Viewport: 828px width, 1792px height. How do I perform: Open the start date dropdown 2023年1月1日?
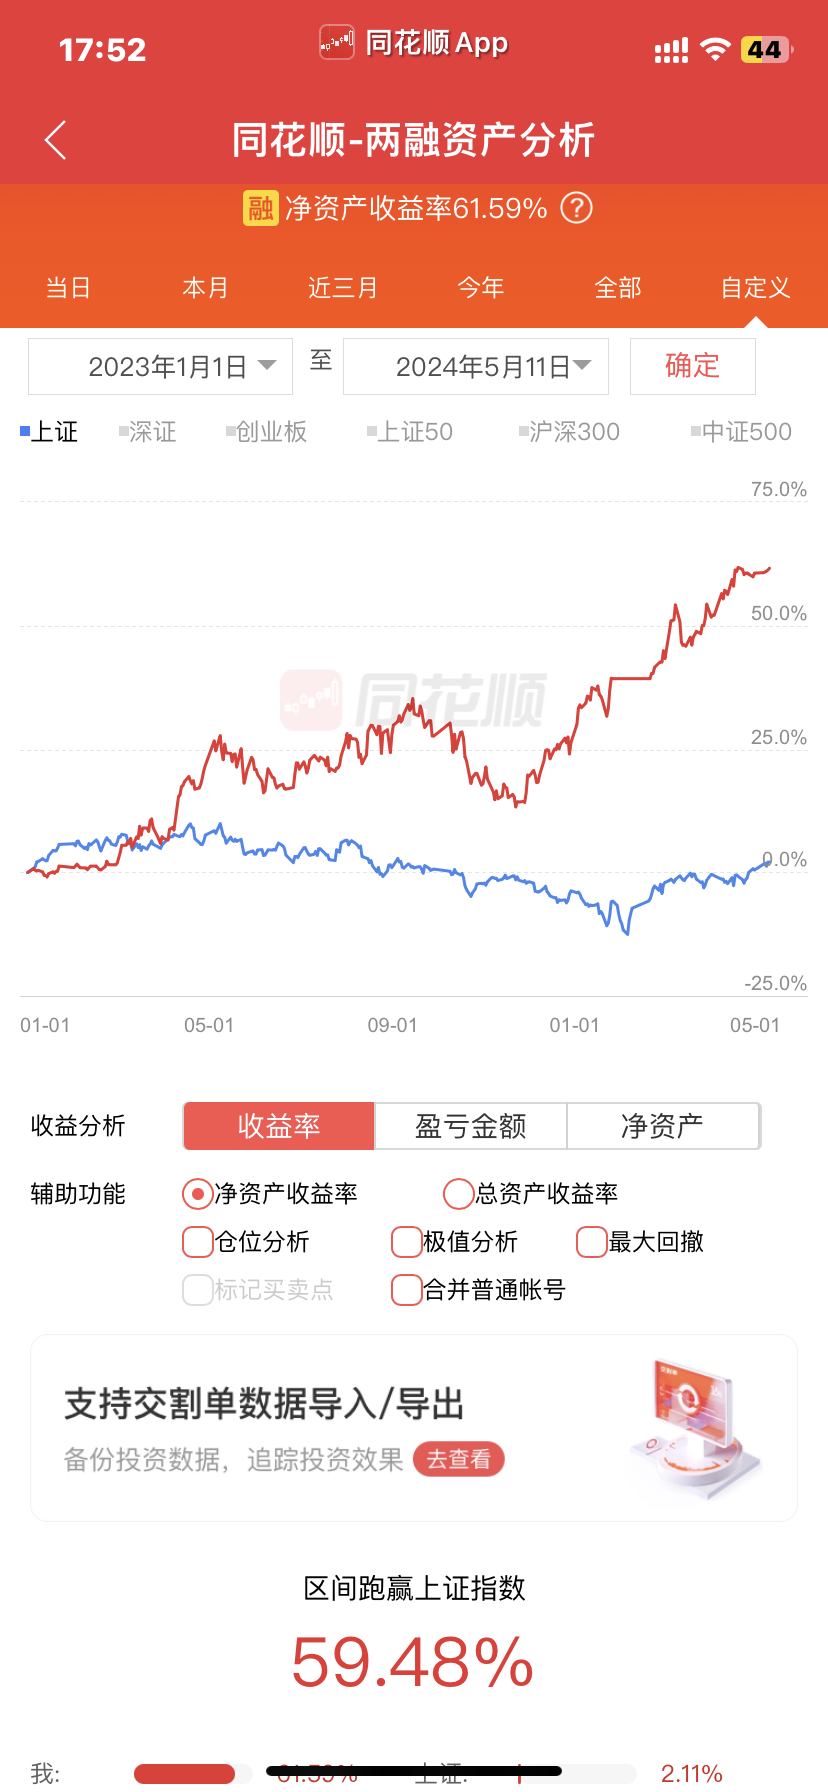pyautogui.click(x=161, y=367)
